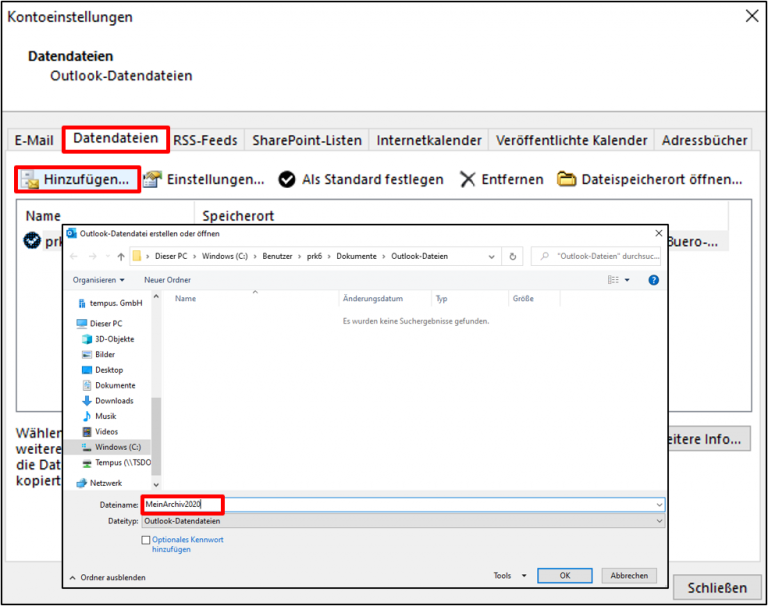Image resolution: width=768 pixels, height=606 pixels.
Task: Go forward in file dialog navigation
Action: [93, 256]
